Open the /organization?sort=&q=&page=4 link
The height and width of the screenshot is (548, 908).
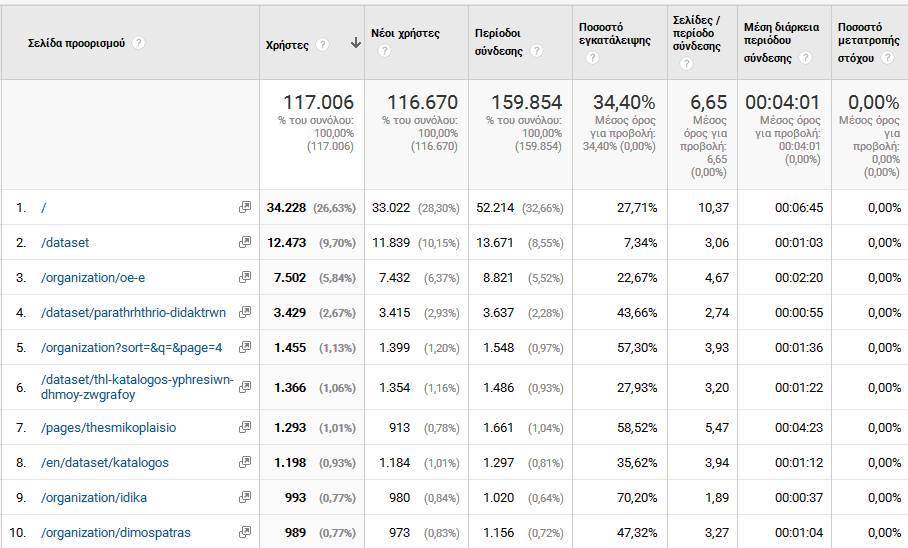[x=131, y=348]
